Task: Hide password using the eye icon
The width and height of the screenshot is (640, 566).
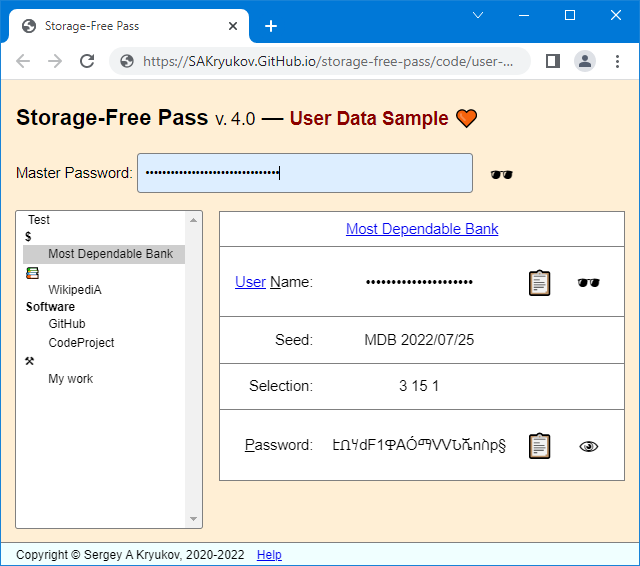Action: [x=588, y=446]
